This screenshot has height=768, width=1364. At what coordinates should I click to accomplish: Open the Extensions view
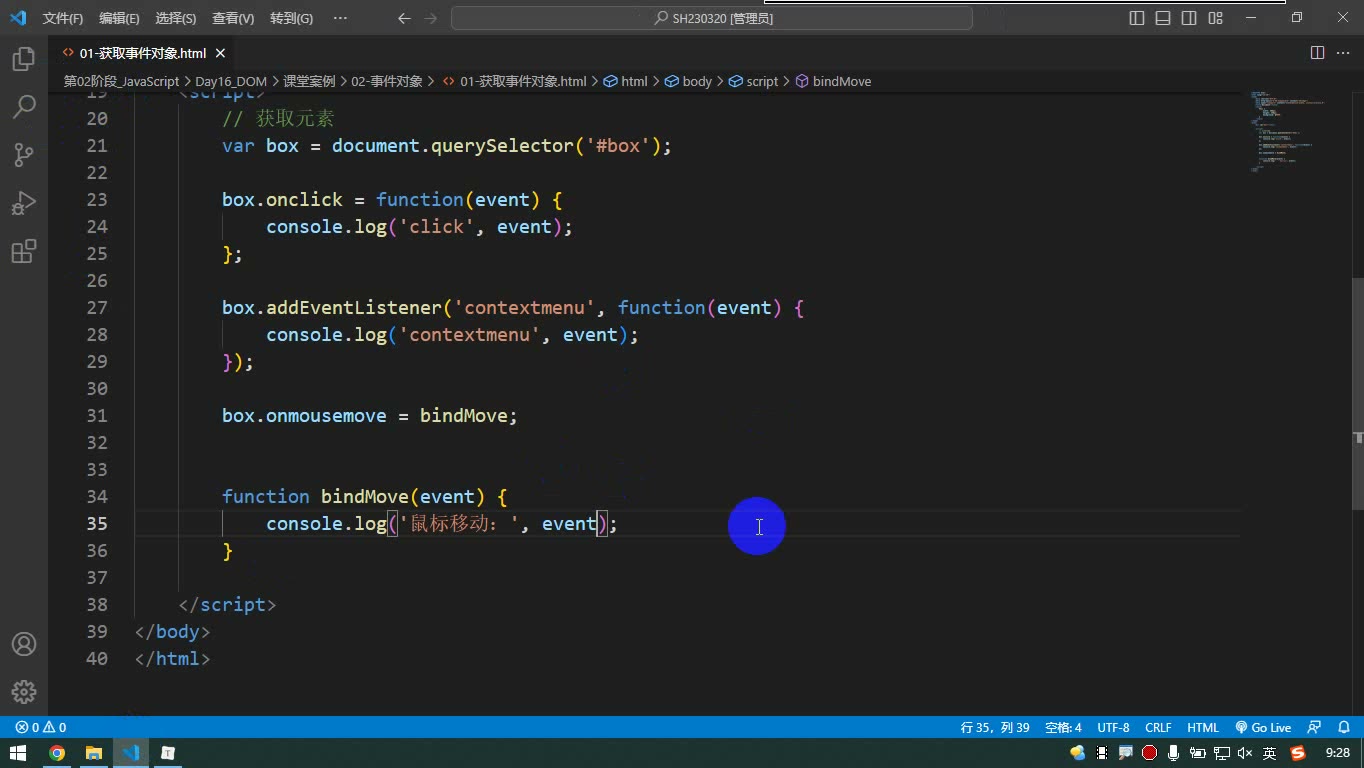24,251
